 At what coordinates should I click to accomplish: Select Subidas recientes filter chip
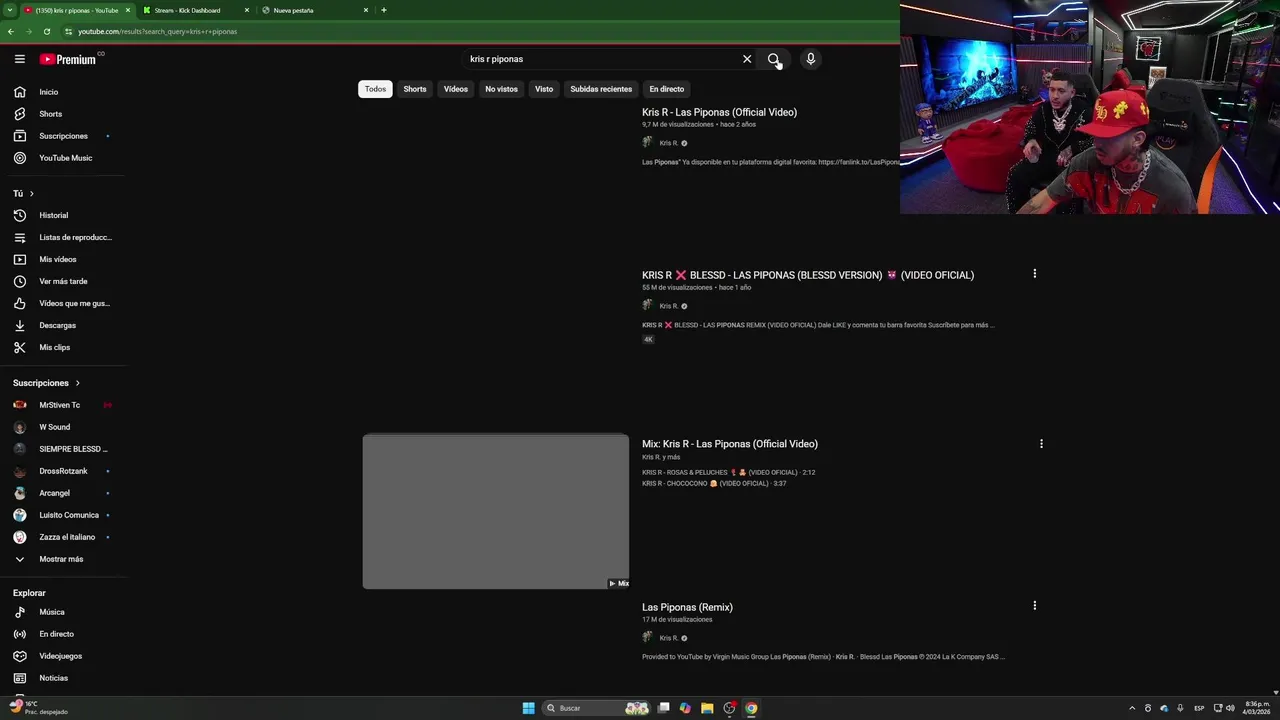click(x=601, y=89)
